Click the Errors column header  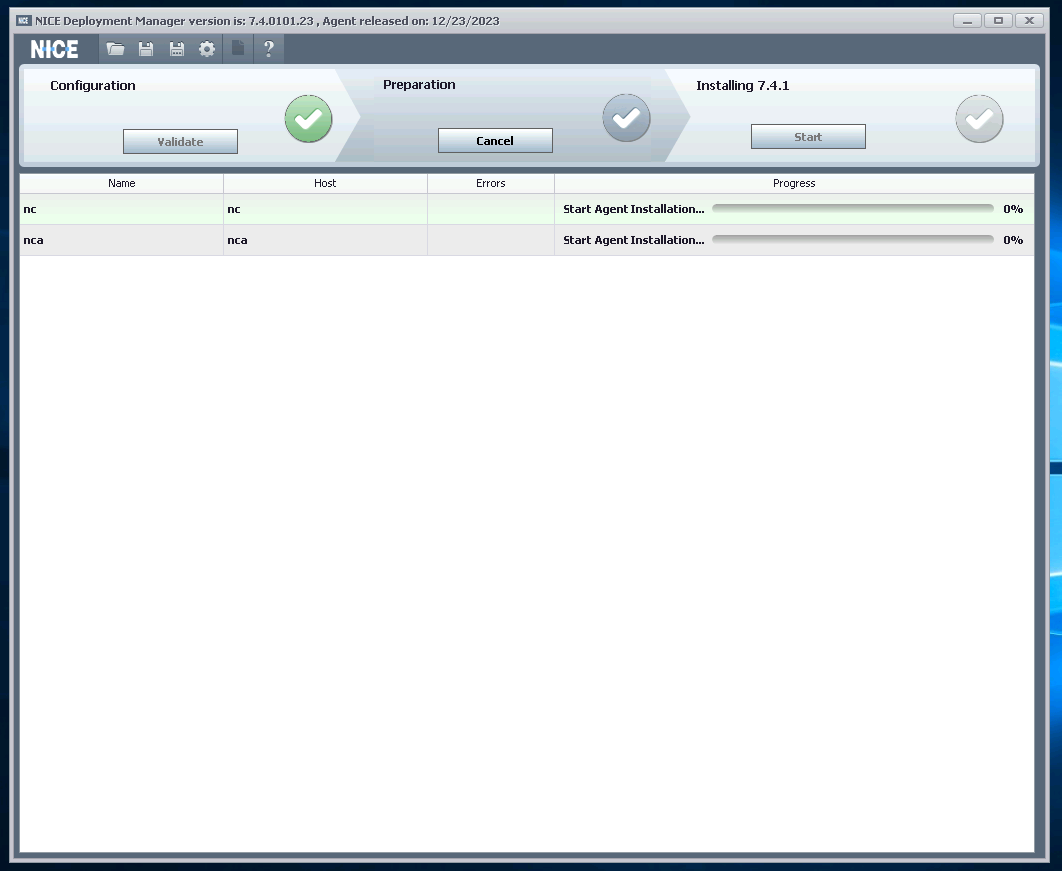(x=490, y=183)
